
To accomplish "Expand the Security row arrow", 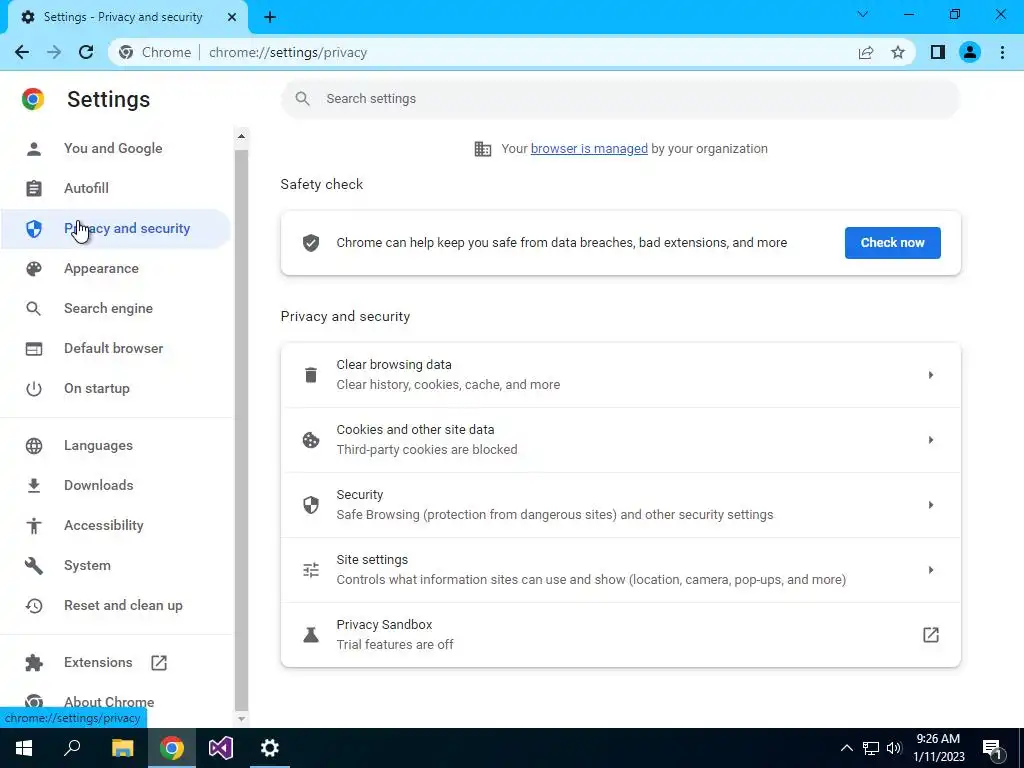I will pos(931,505).
